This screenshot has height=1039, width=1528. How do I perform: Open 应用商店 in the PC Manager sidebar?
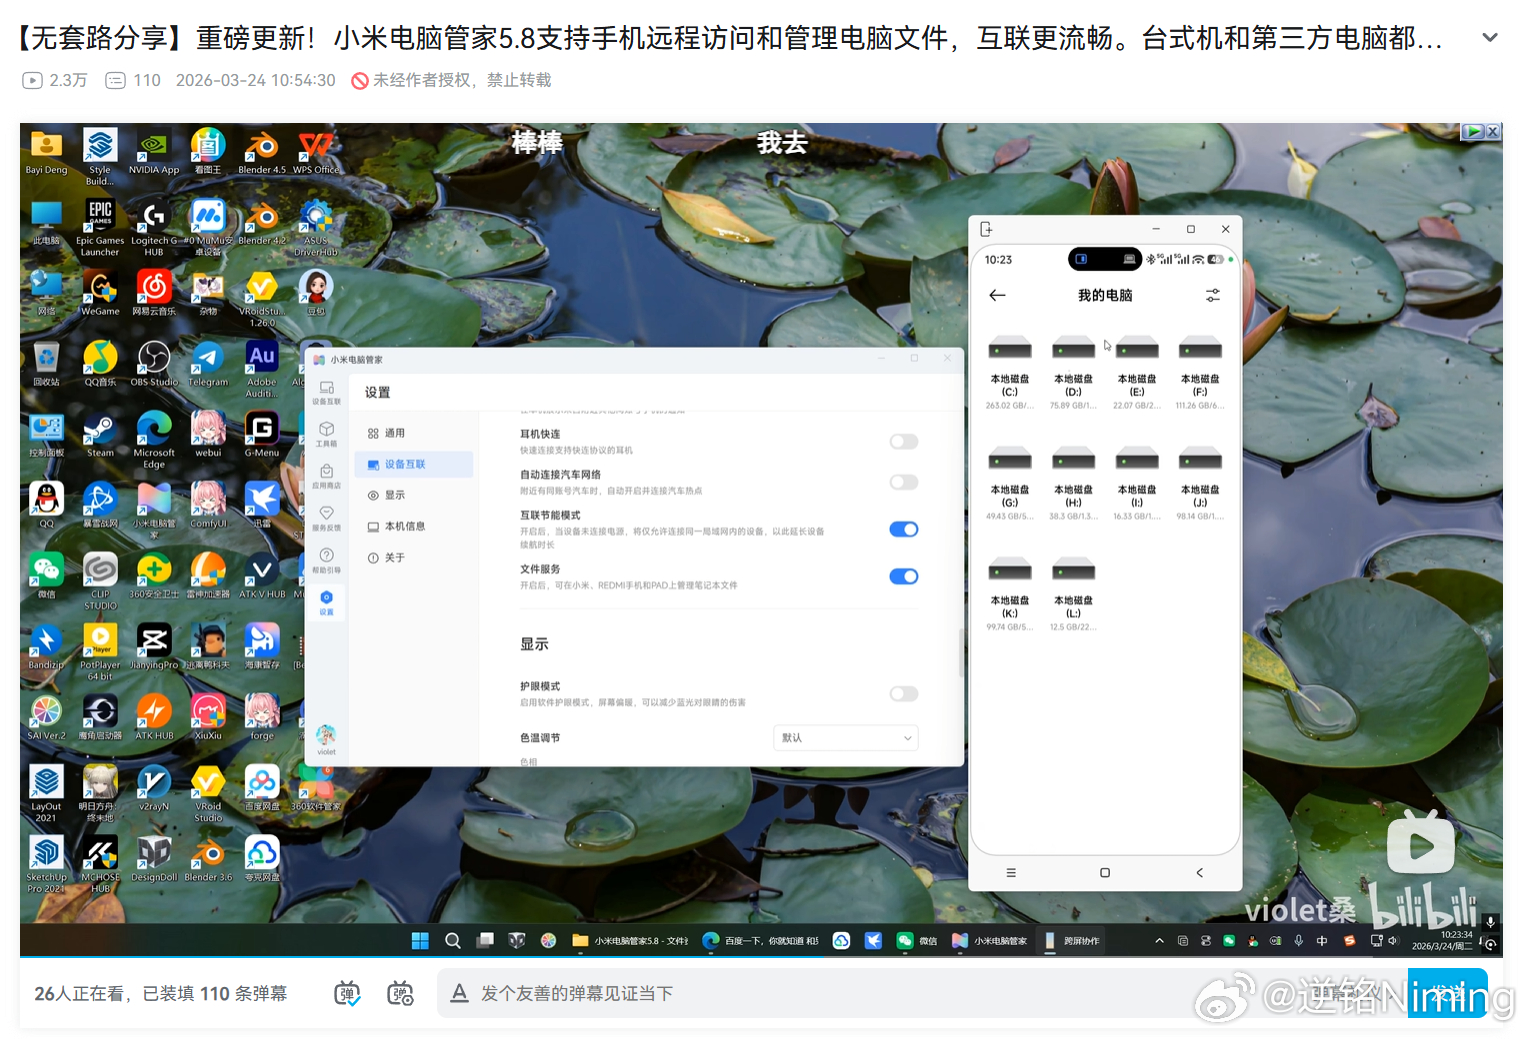click(326, 475)
